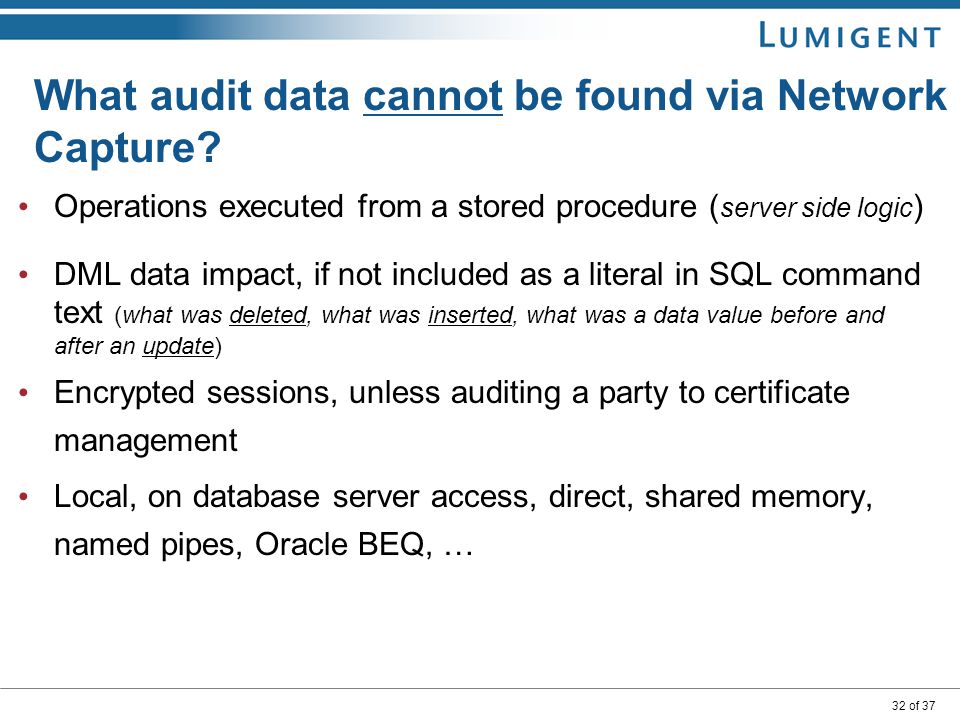Click the slide title heading
960x720 pixels.
point(490,121)
